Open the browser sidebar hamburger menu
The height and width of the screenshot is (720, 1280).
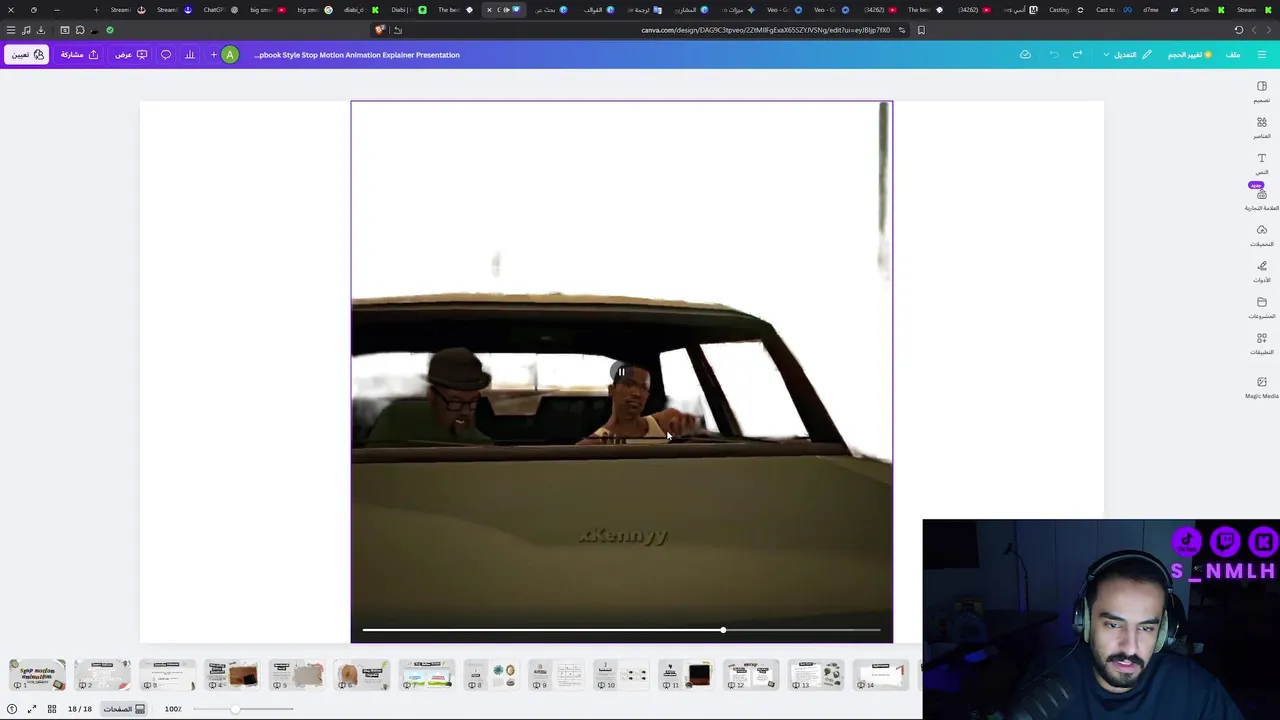click(11, 30)
